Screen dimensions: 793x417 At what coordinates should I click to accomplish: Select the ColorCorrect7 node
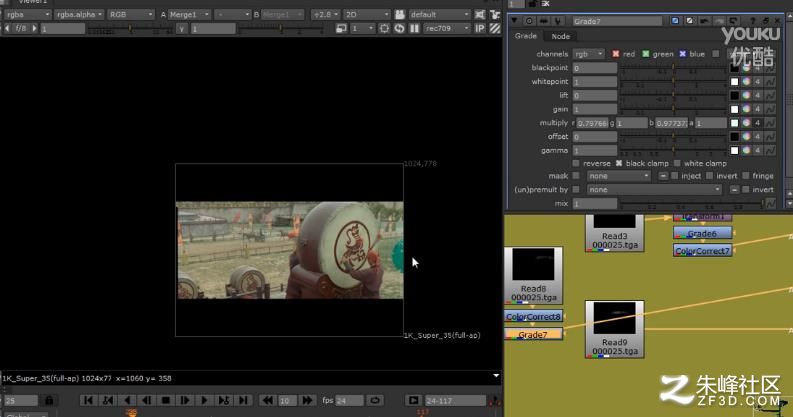tap(702, 251)
